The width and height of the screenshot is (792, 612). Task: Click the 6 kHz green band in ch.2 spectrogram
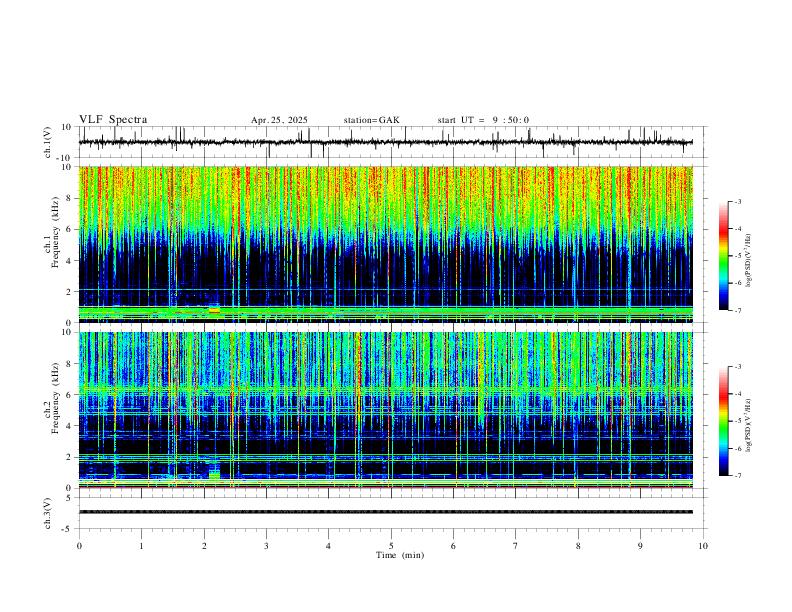coord(385,390)
